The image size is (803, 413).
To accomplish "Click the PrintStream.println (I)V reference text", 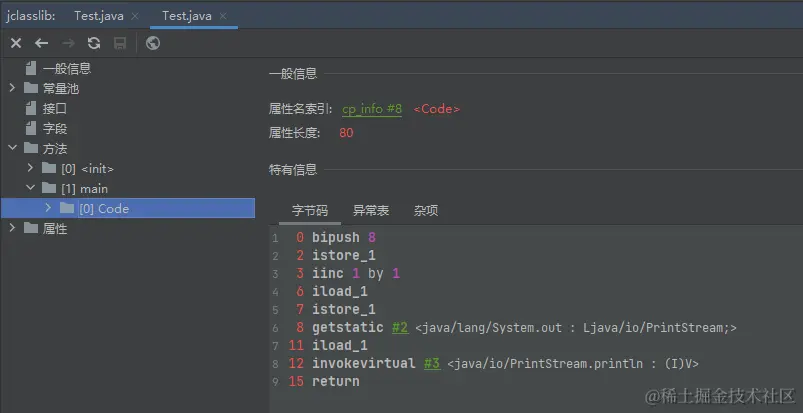I will click(x=573, y=364).
